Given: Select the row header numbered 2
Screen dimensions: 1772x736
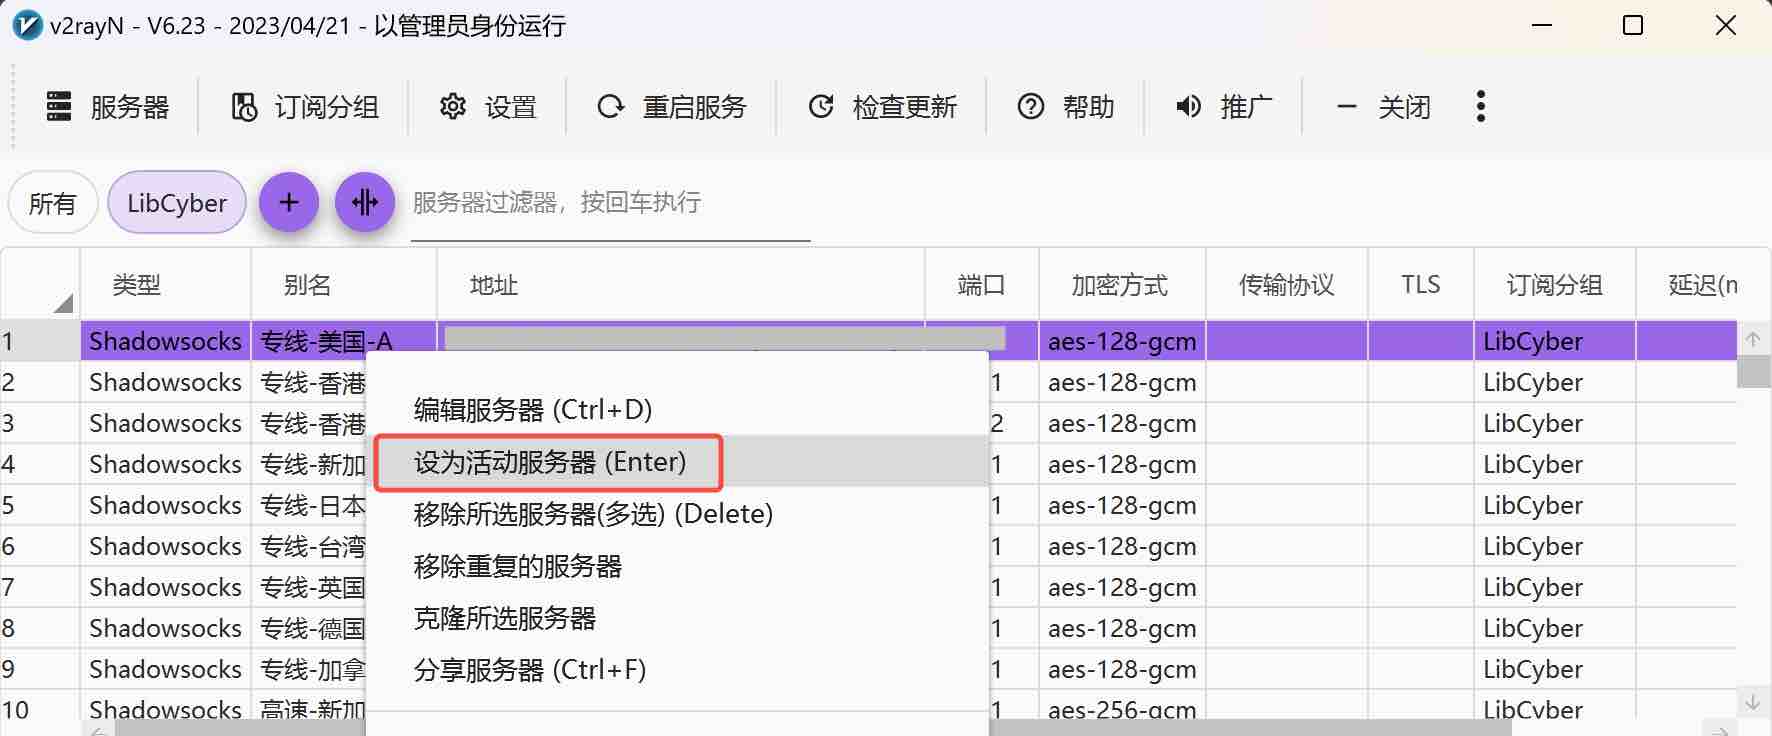Looking at the screenshot, I should [40, 382].
